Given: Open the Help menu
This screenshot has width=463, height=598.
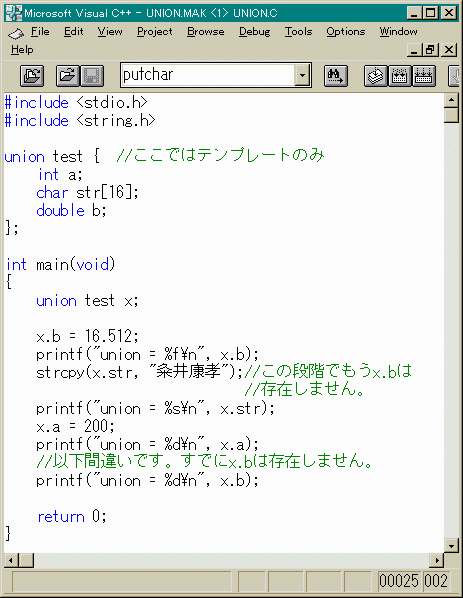Looking at the screenshot, I should pos(22,50).
